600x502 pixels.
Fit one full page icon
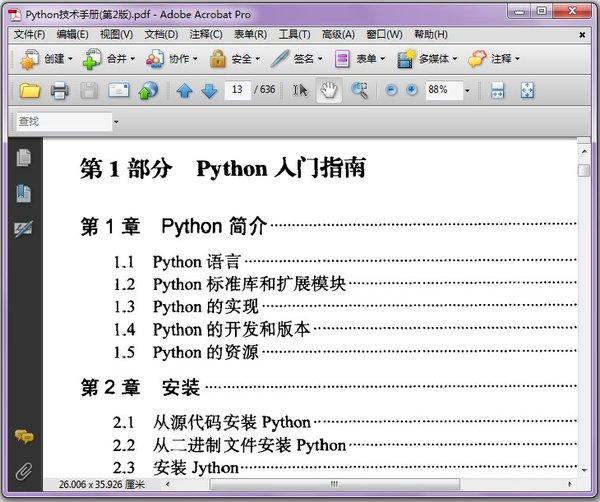point(527,91)
